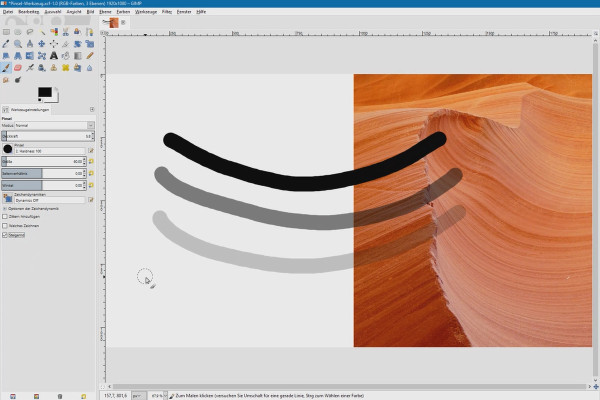Reset the Größe brush size to default

(91, 161)
